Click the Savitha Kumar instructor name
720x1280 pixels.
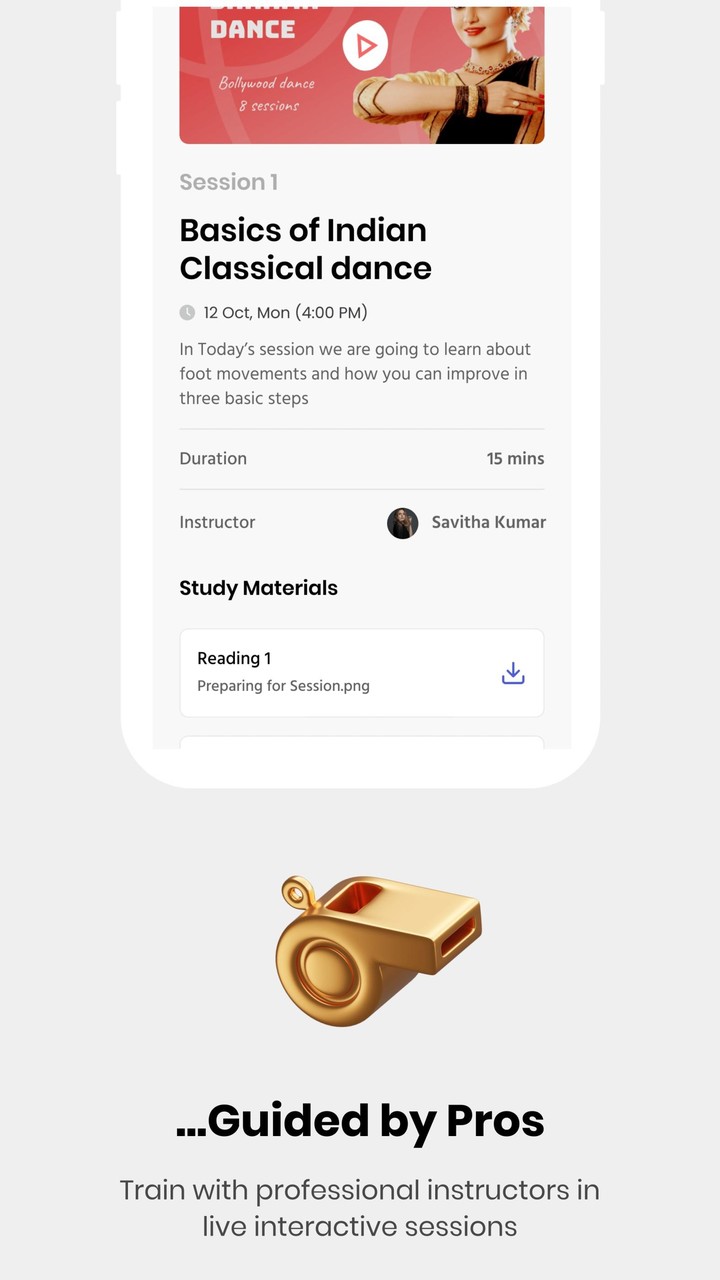point(489,522)
